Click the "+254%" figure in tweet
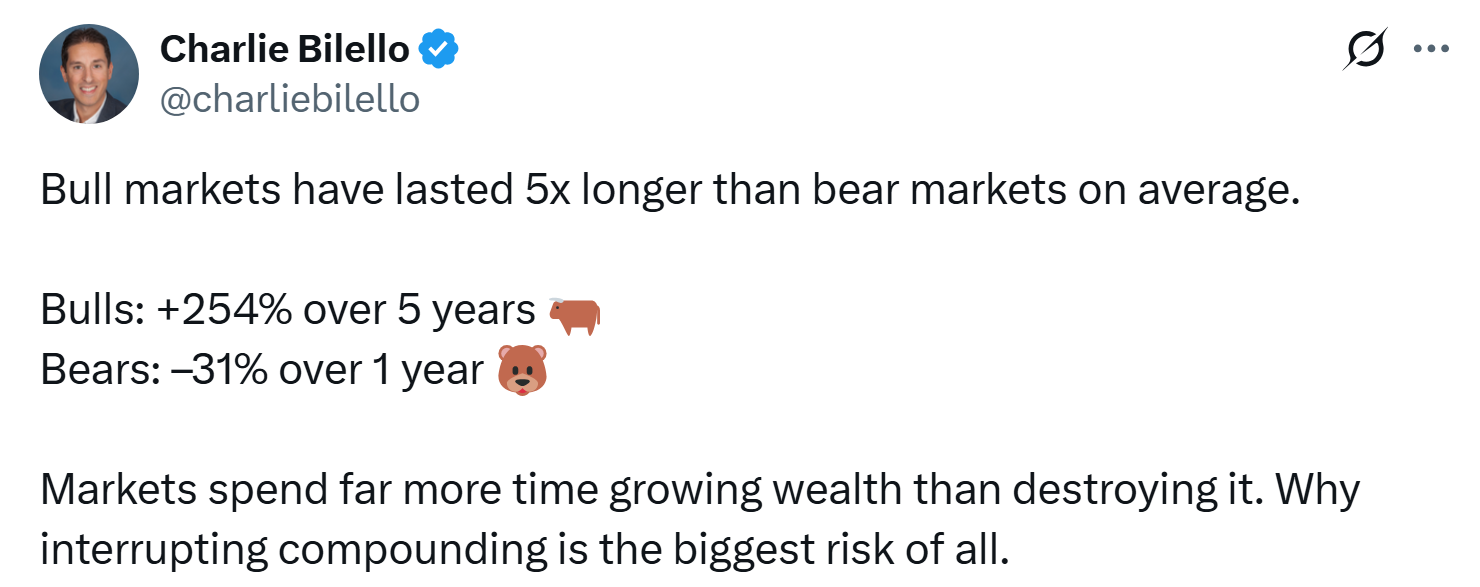 228,313
